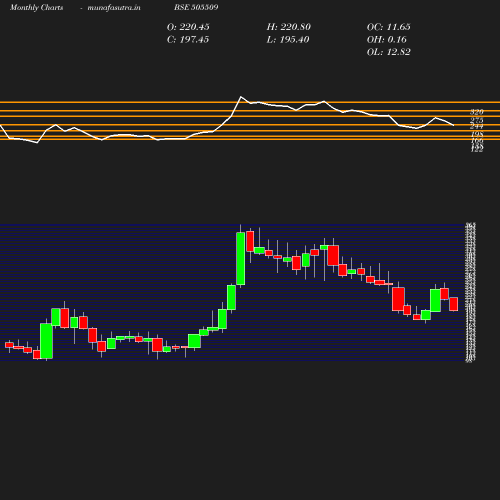Click the tallest green candlestick body
The width and height of the screenshot is (500, 500).
tap(241, 259)
